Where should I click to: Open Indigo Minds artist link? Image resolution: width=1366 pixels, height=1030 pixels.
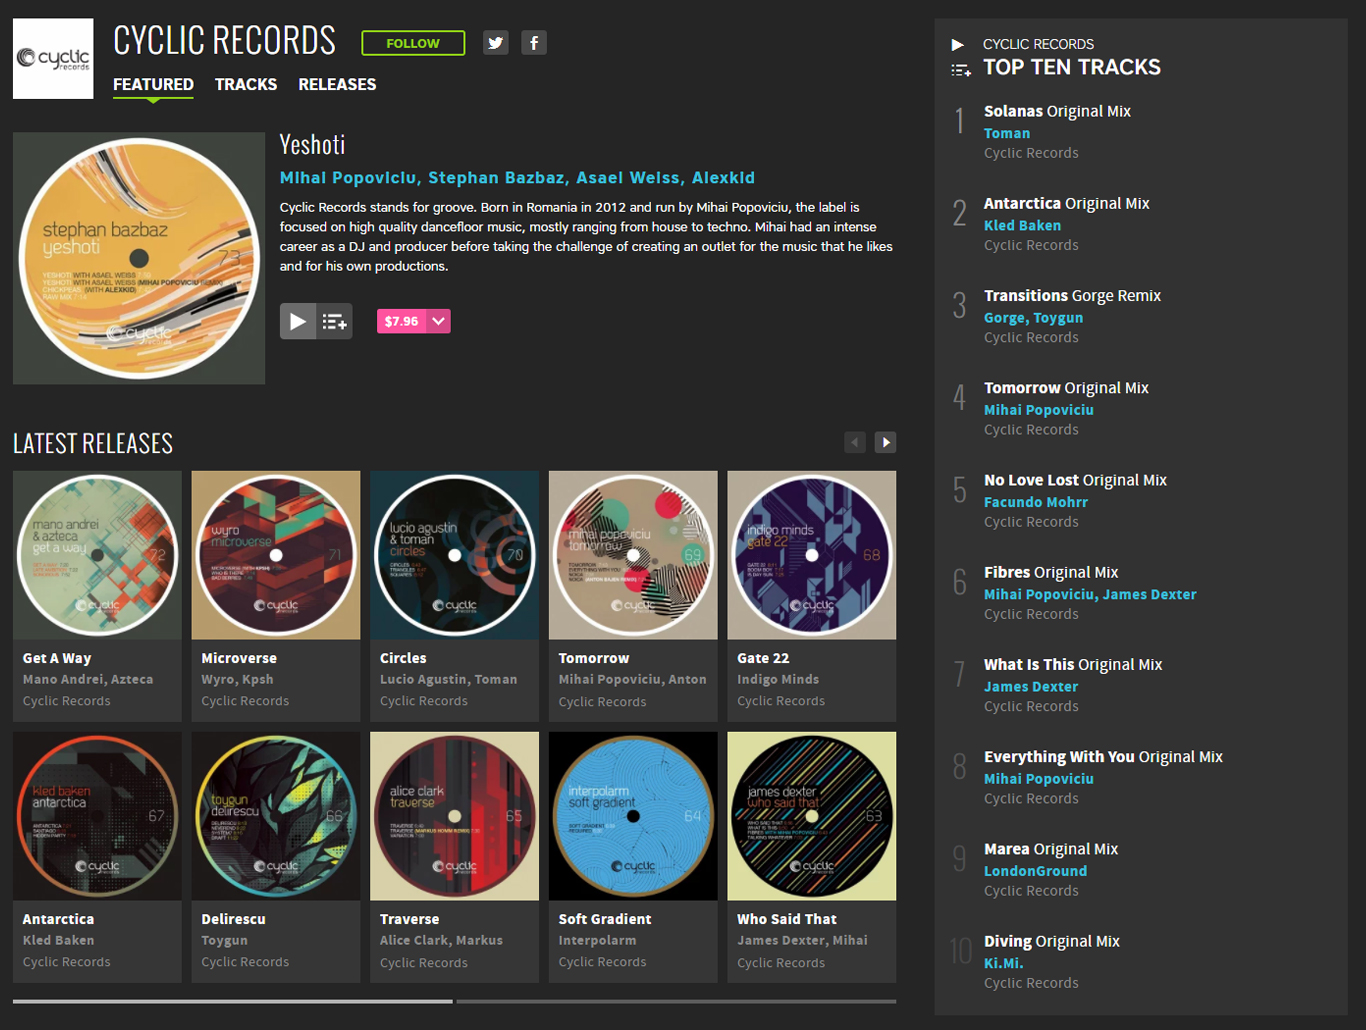pyautogui.click(x=778, y=679)
